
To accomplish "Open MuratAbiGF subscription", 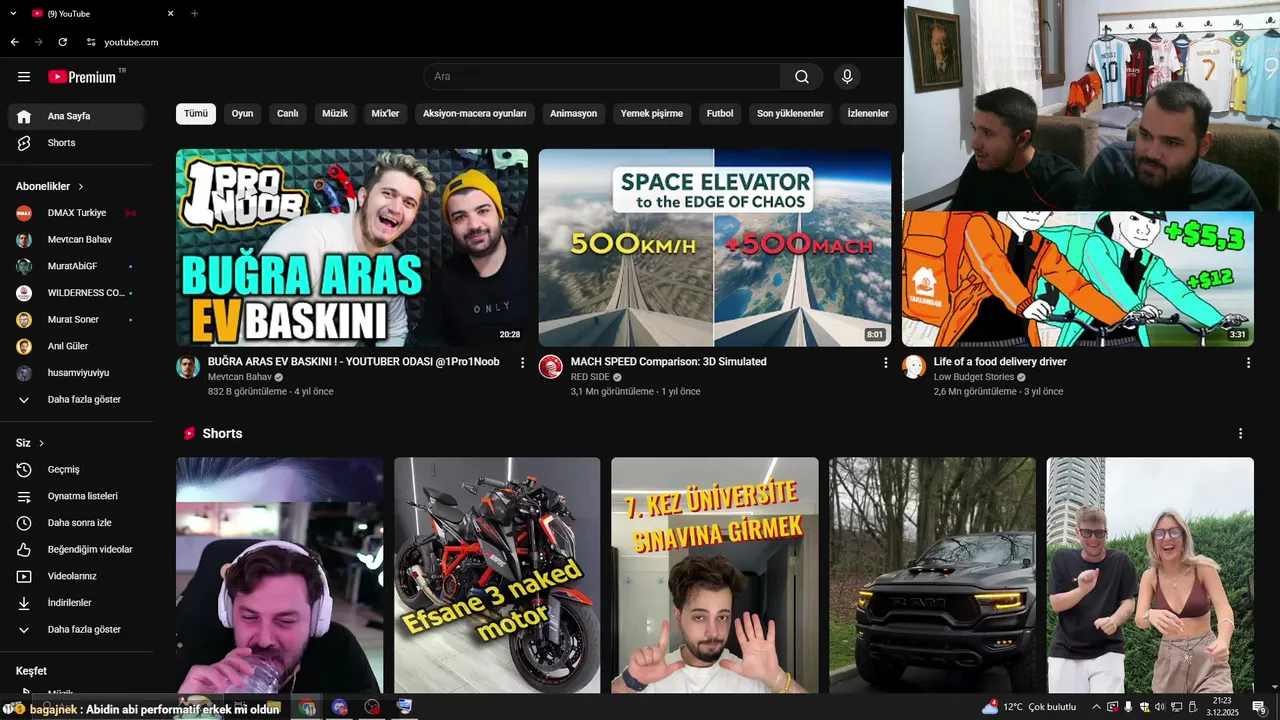I will click(x=76, y=266).
